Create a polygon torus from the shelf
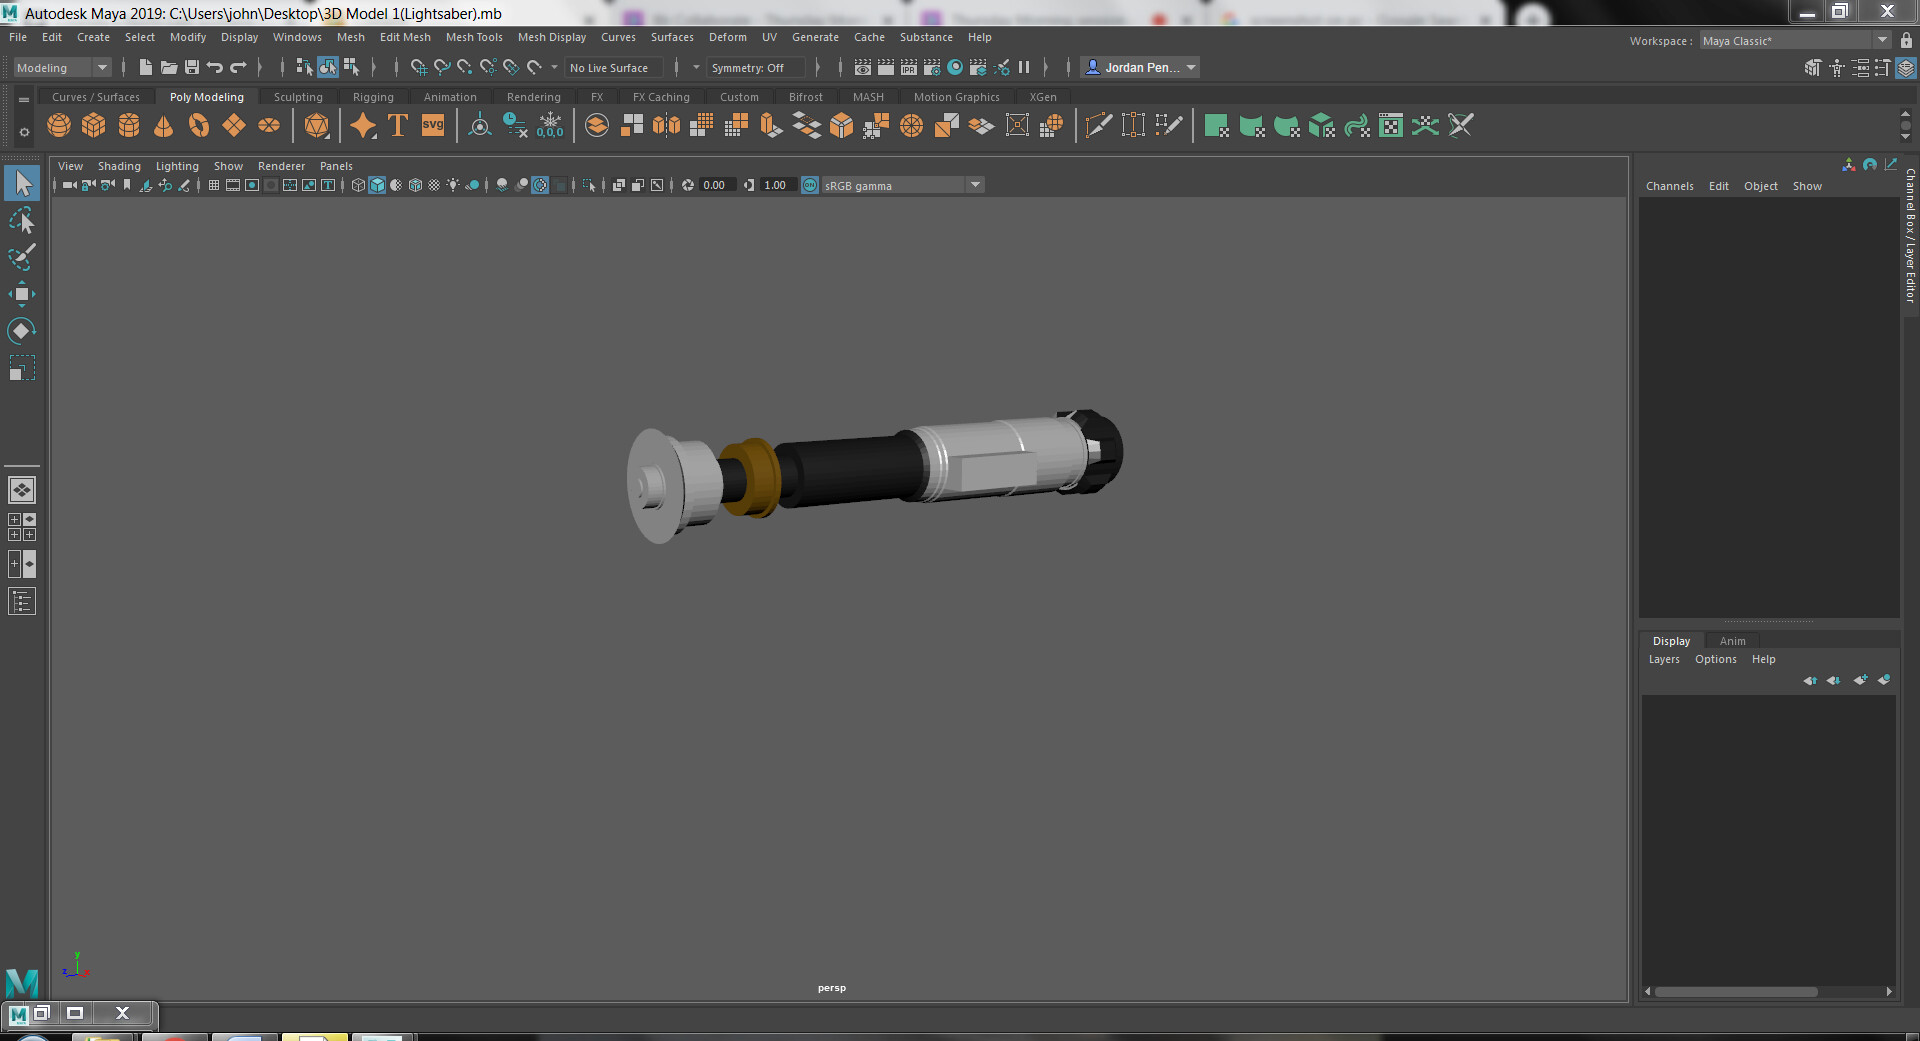Image resolution: width=1920 pixels, height=1041 pixels. [x=198, y=125]
